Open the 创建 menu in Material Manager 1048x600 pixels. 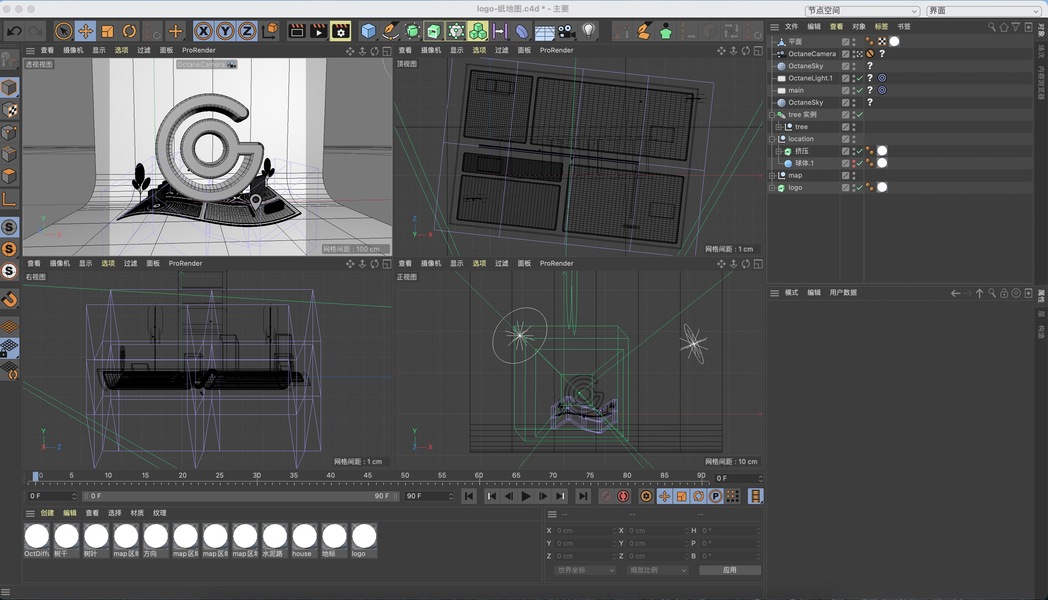pos(47,513)
